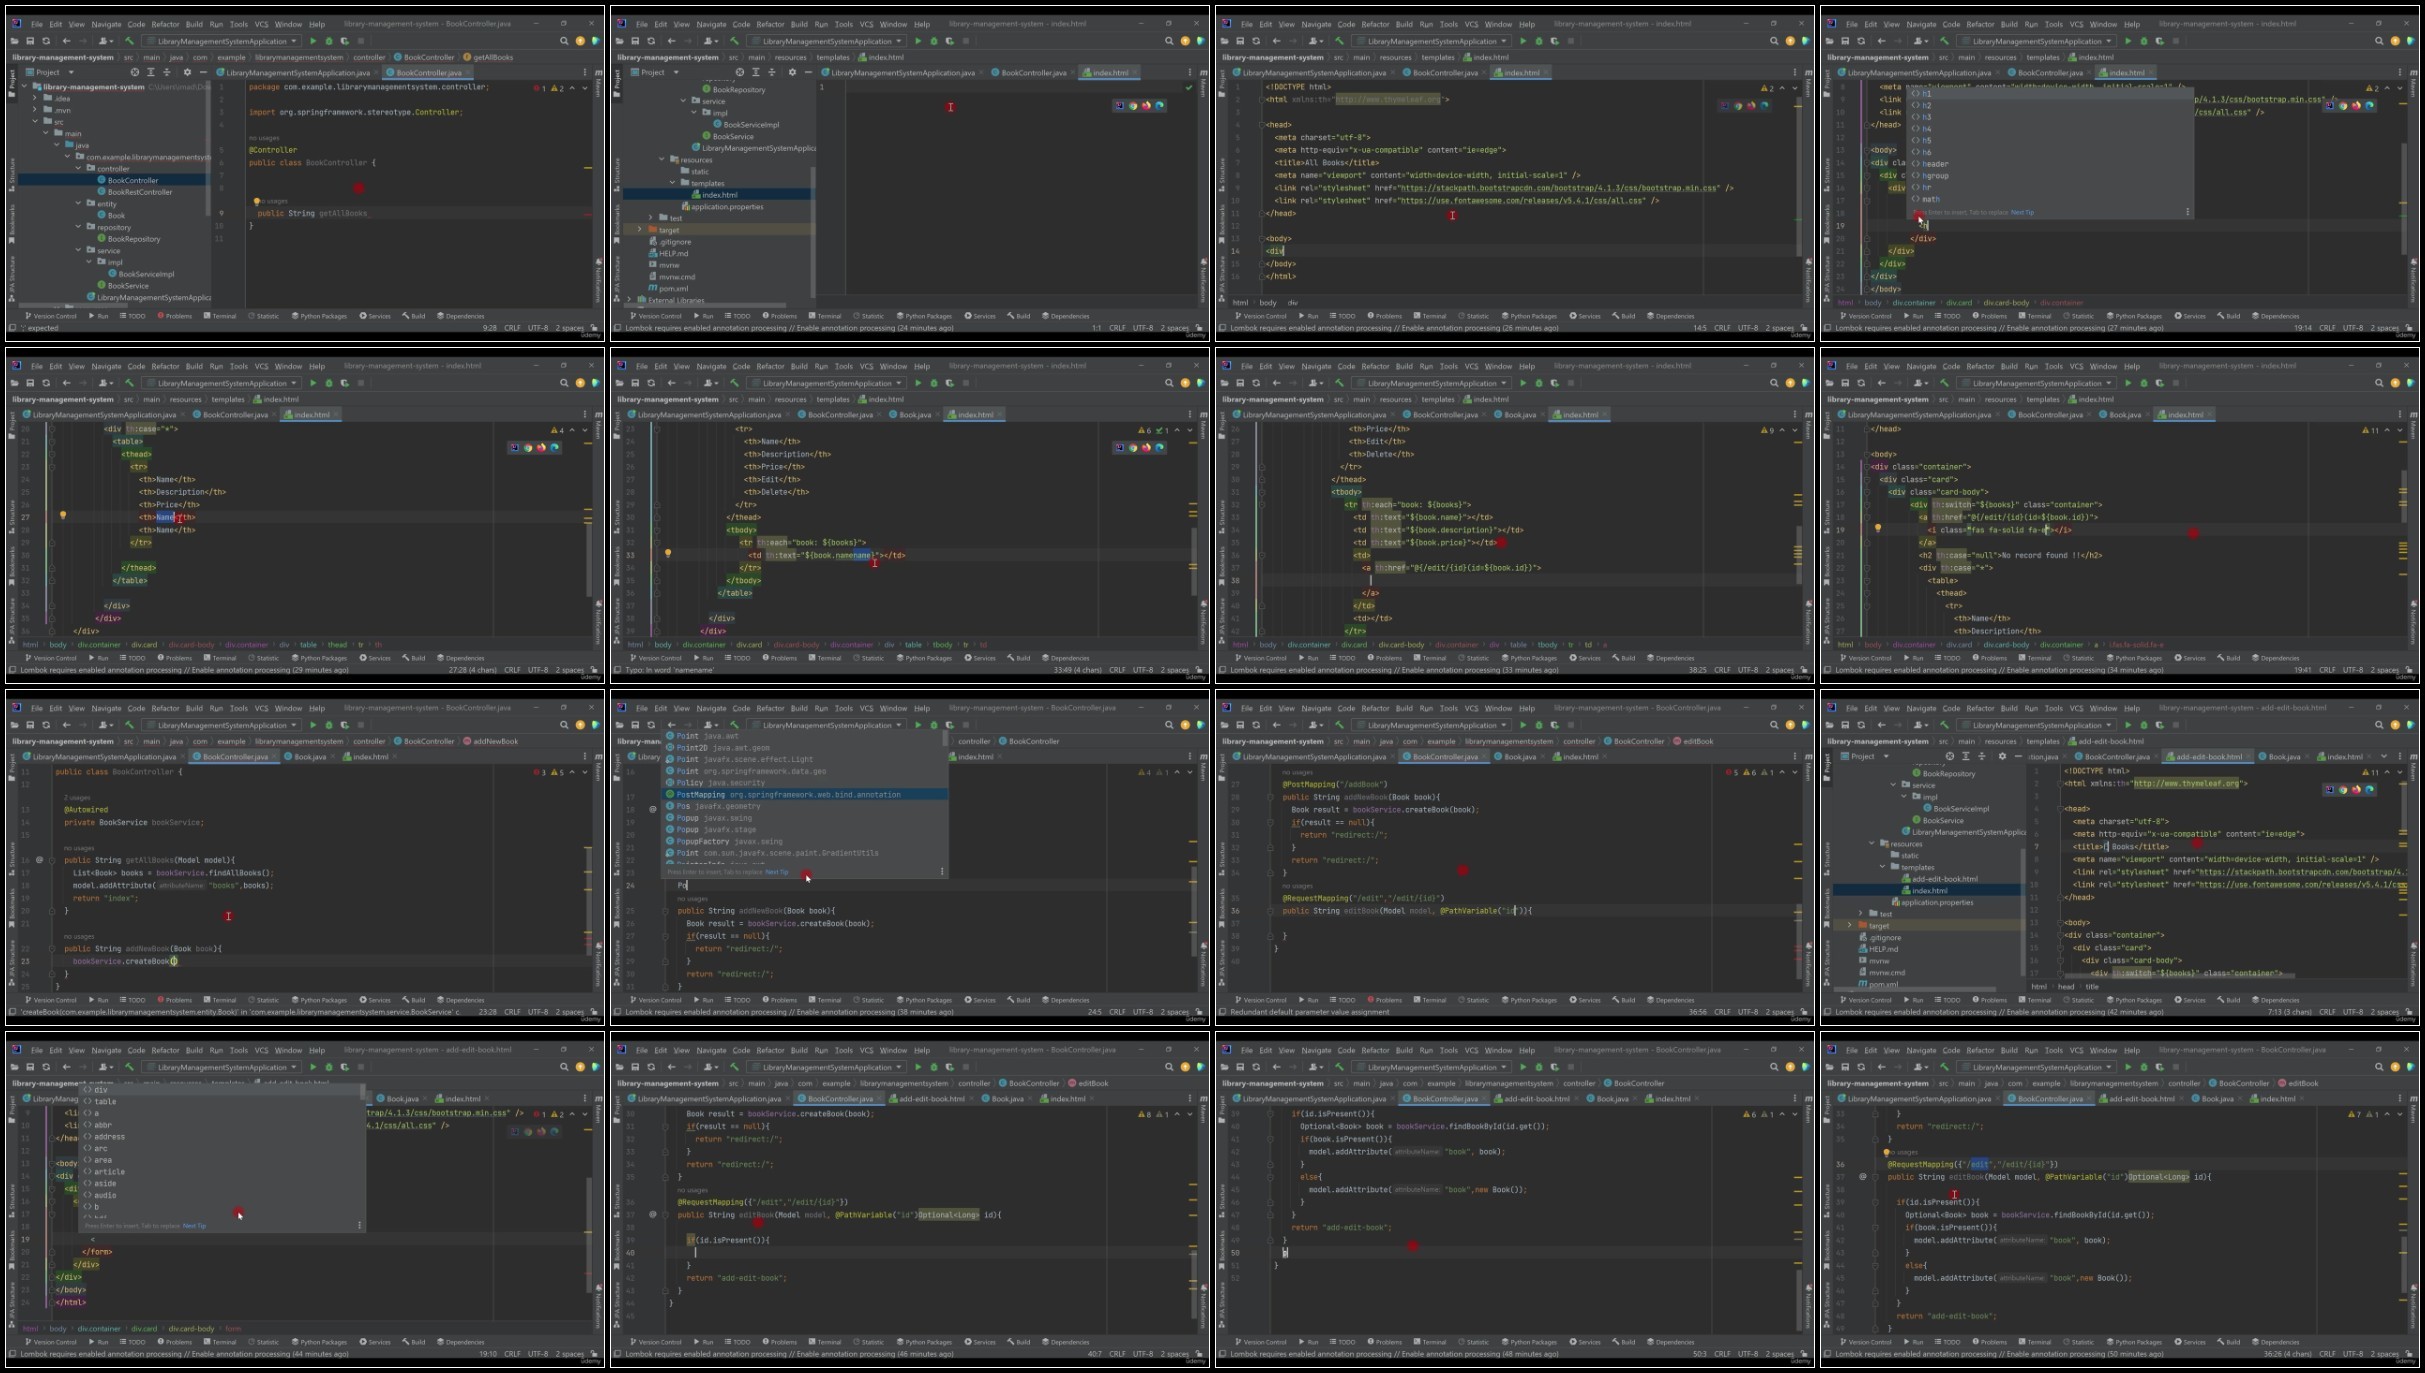Open gear options above add-edit-book.html Project tree

tap(2002, 756)
